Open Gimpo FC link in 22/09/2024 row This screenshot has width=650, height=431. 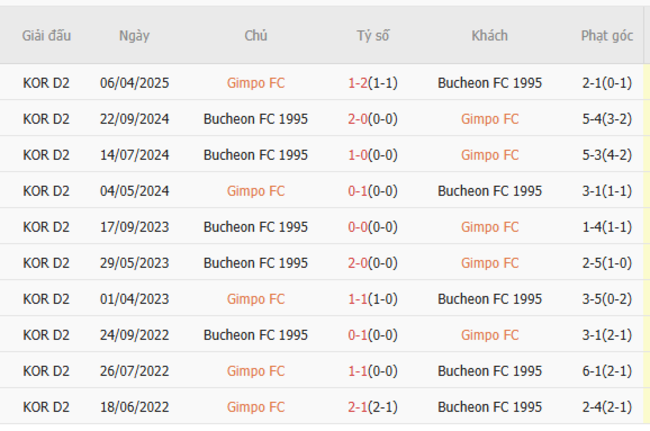490,119
